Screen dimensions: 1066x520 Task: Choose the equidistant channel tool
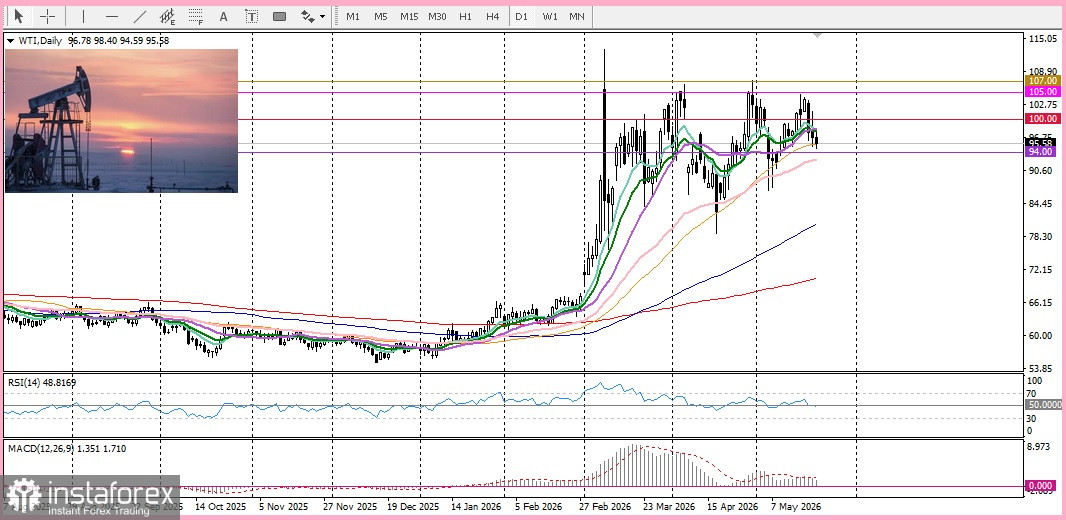[x=167, y=16]
